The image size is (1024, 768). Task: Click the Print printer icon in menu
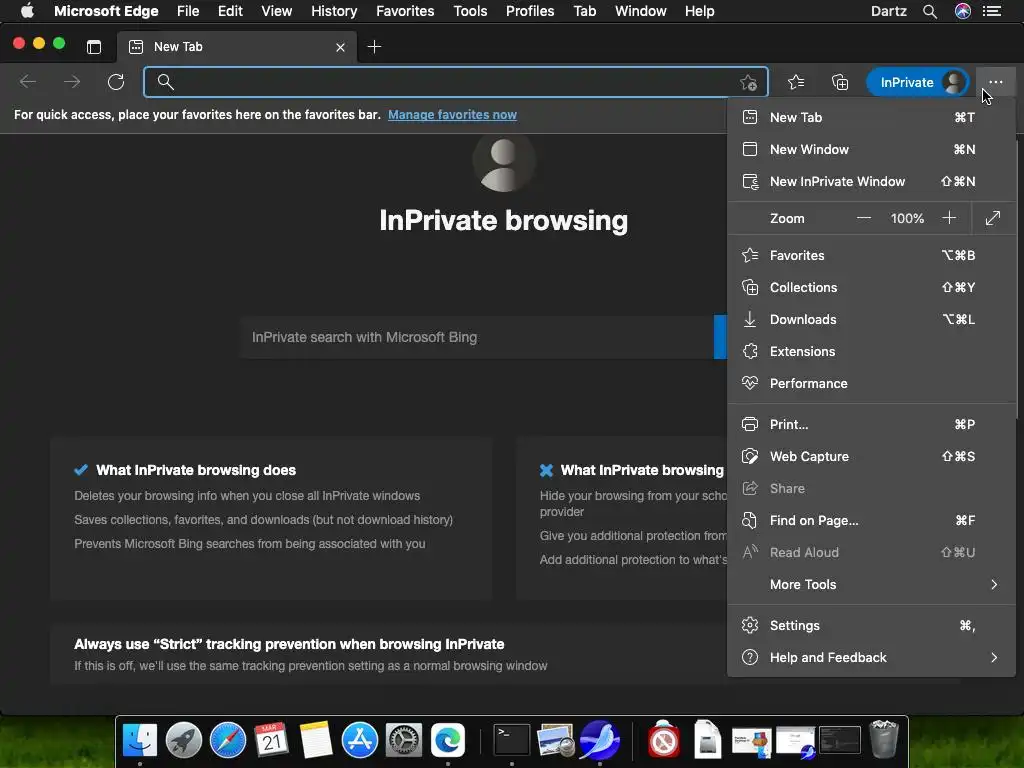750,424
